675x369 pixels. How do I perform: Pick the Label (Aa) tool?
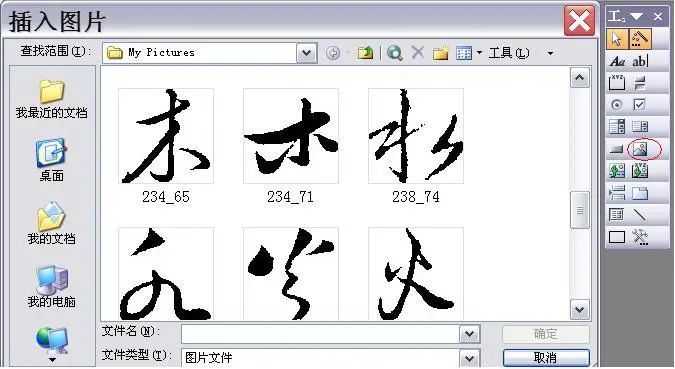617,62
